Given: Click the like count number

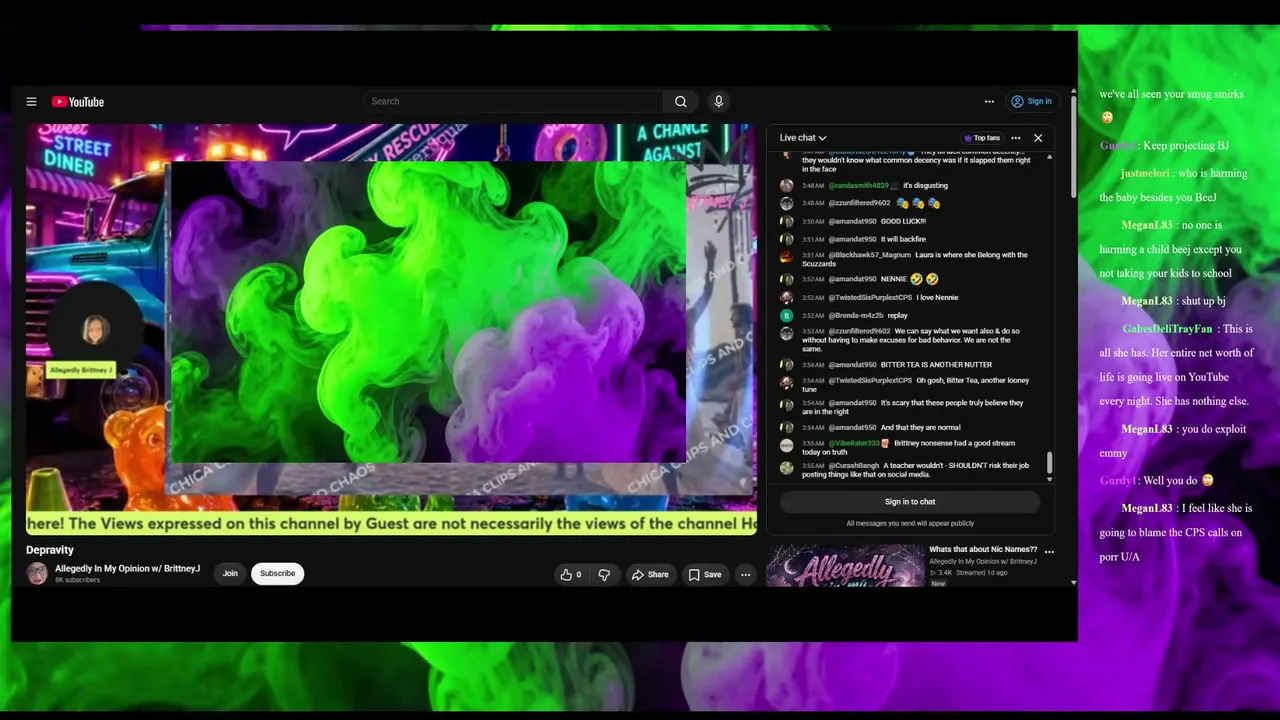Looking at the screenshot, I should click(578, 575).
